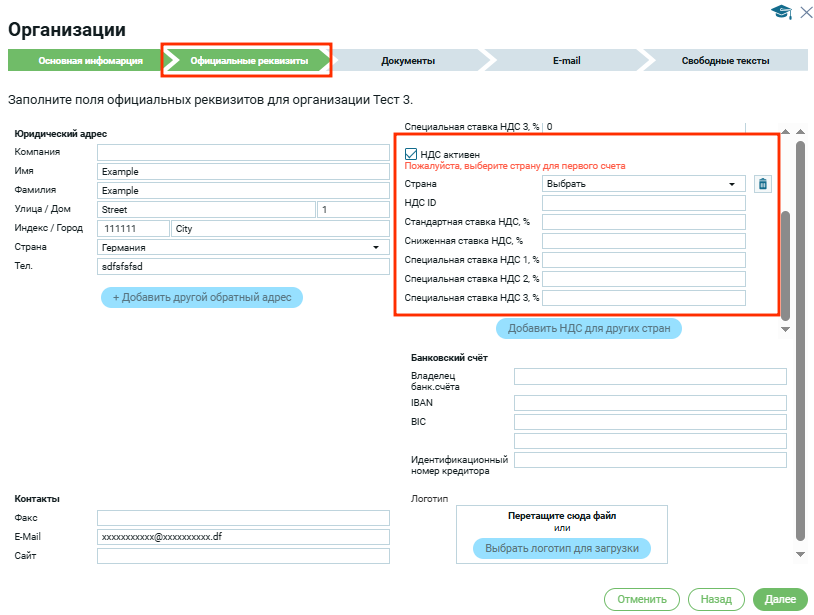This screenshot has height=615, width=814.
Task: Click the Отменить button
Action: point(641,599)
